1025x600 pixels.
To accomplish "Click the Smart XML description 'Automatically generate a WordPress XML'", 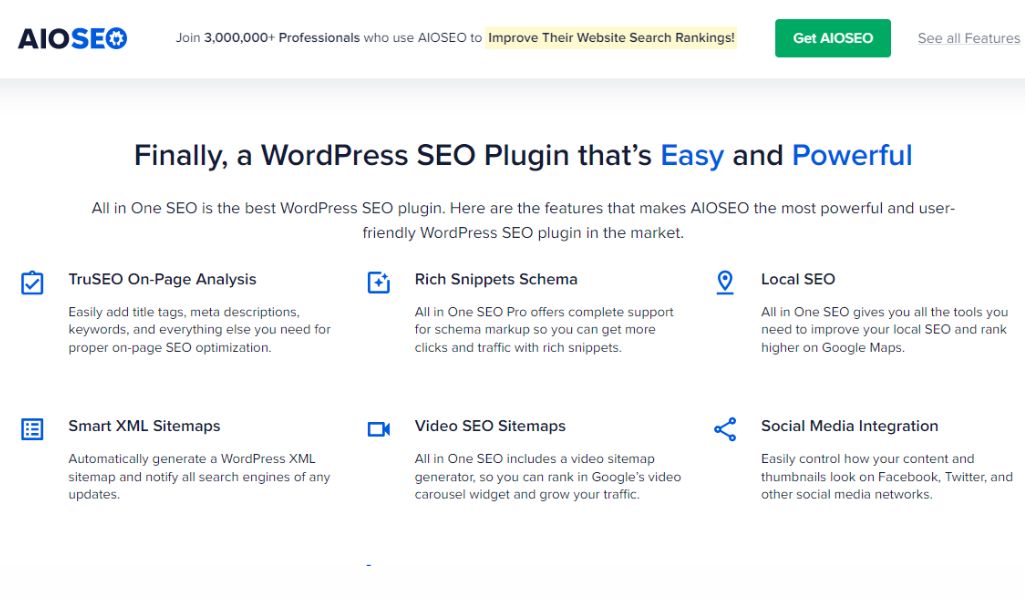I will point(199,476).
